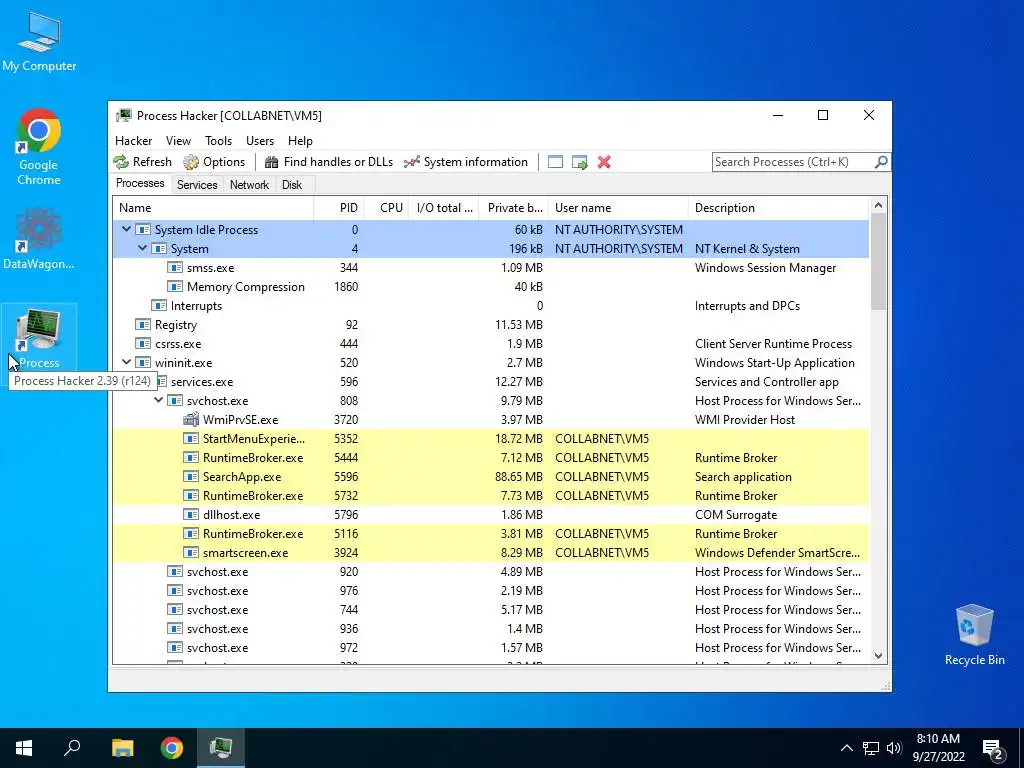Select the Processes tab
This screenshot has width=1024, height=768.
tap(140, 183)
